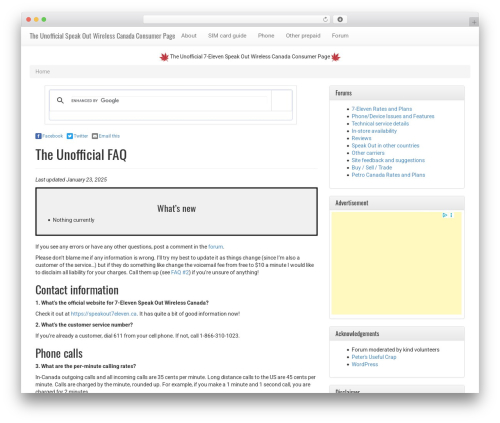Click the centered Unofficial 7-Eleven Speak Out title
Image resolution: width=500 pixels, height=423 pixels.
[x=250, y=57]
